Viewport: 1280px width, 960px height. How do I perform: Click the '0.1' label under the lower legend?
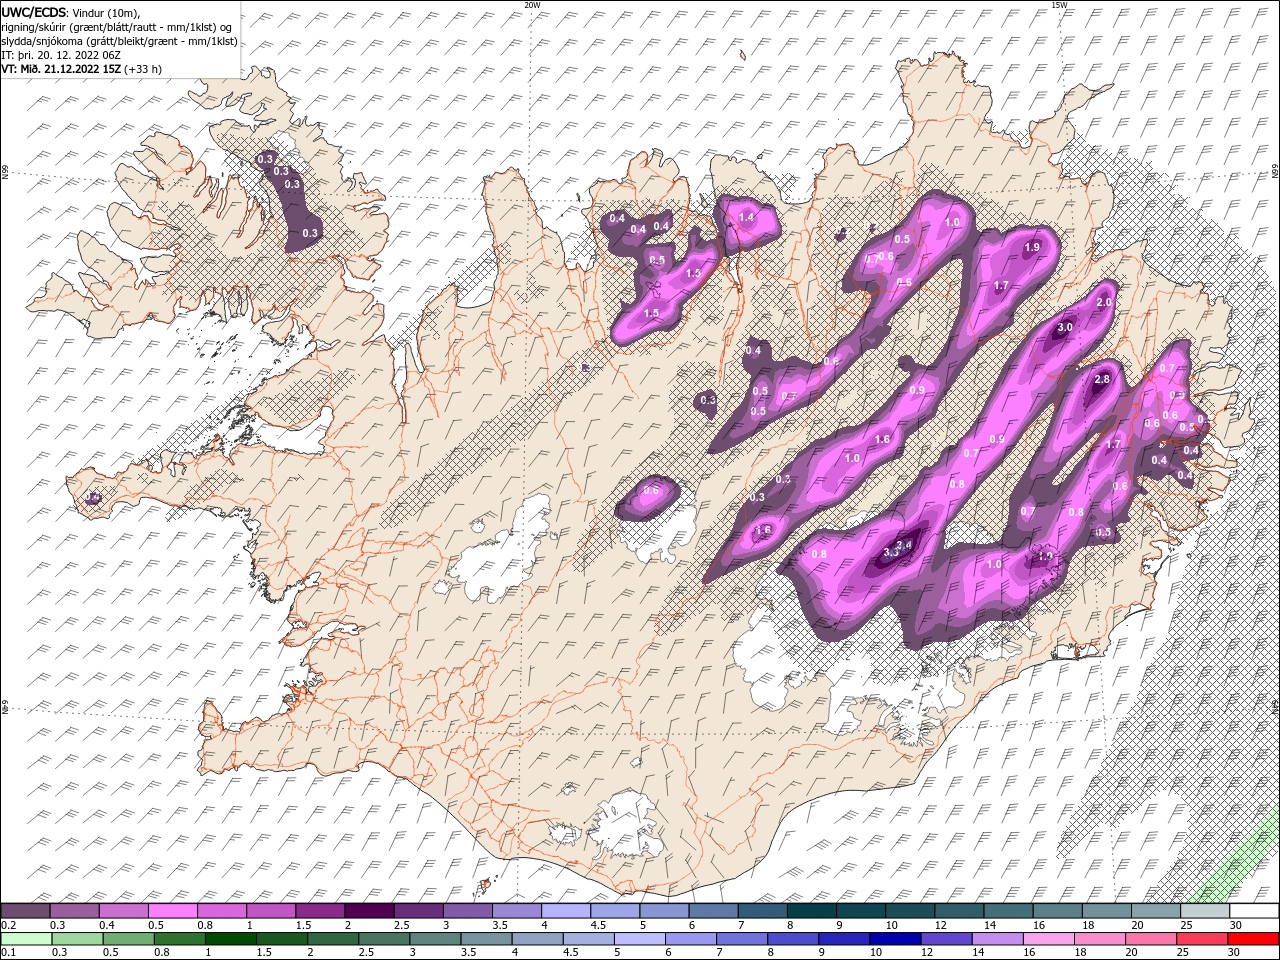[x=7, y=952]
